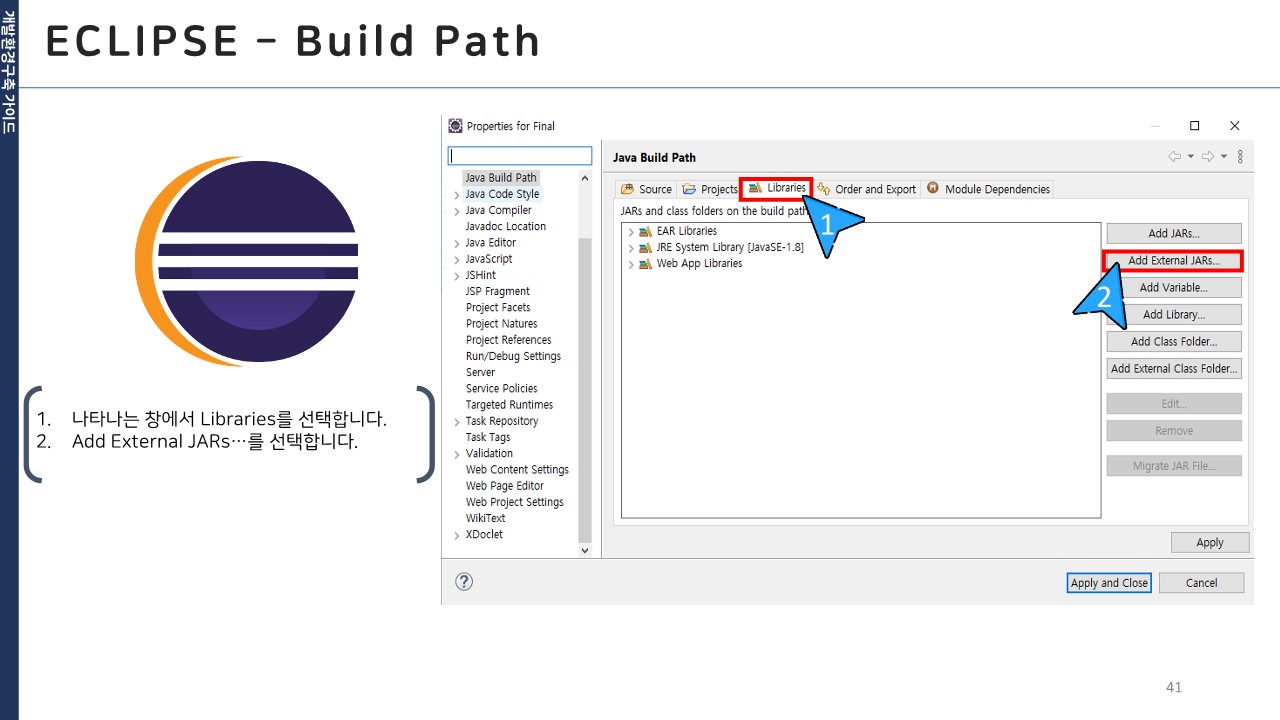Expand the EAR Libraries node
This screenshot has width=1280, height=720.
tap(631, 232)
